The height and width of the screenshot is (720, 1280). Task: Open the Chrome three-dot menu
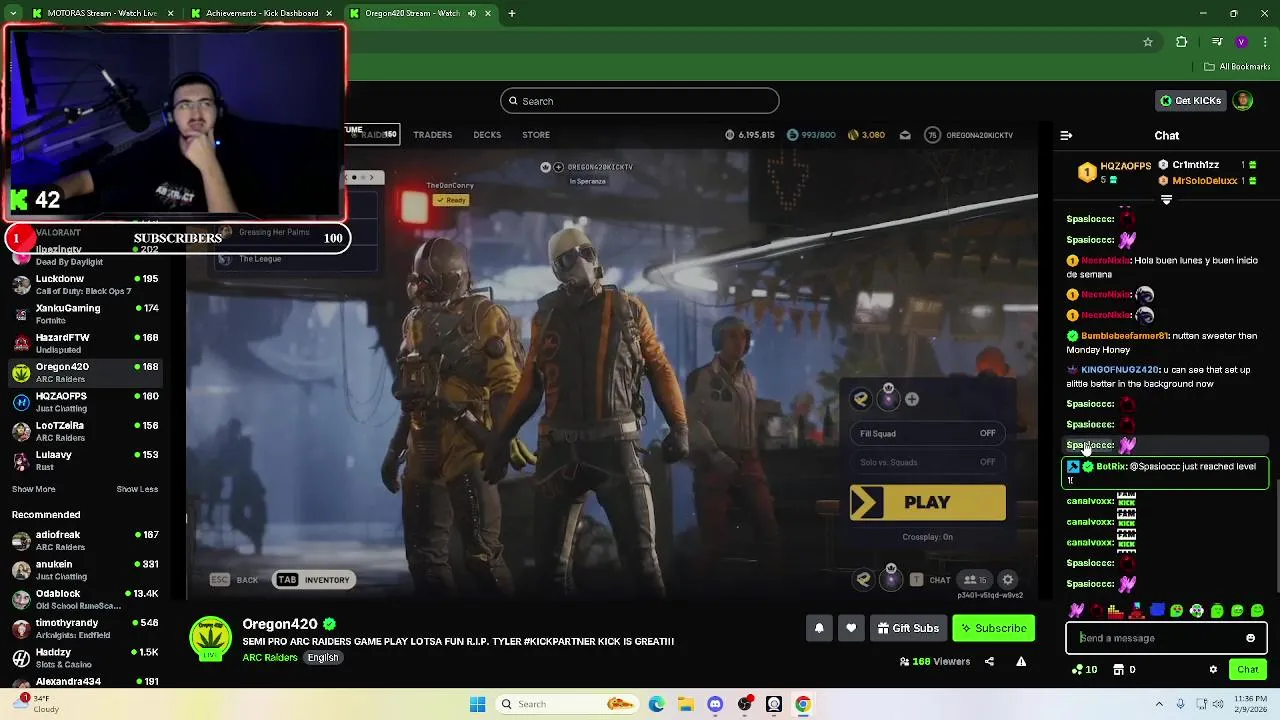1264,42
